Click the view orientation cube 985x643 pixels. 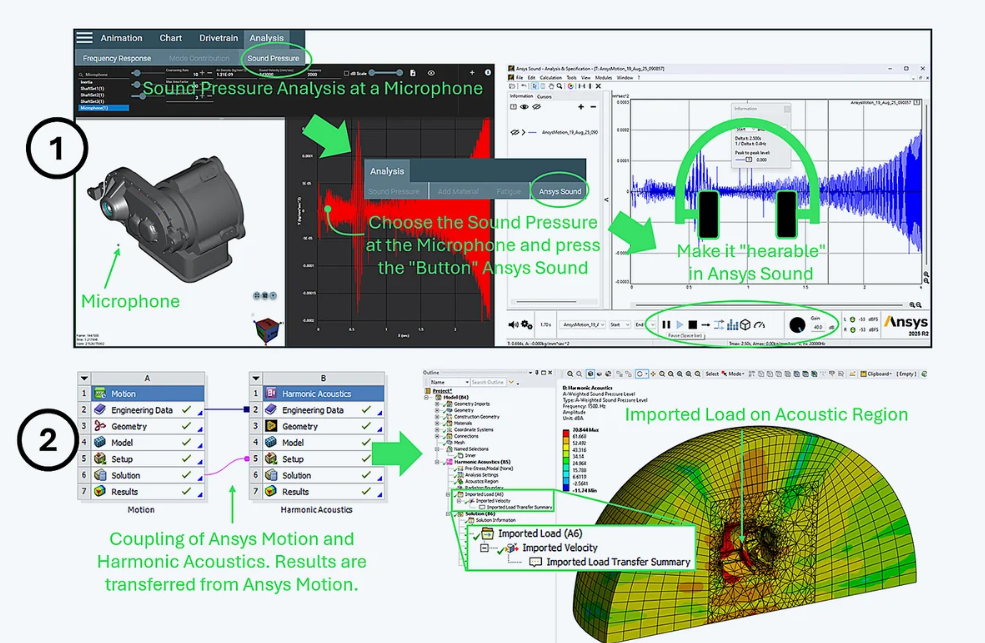266,330
